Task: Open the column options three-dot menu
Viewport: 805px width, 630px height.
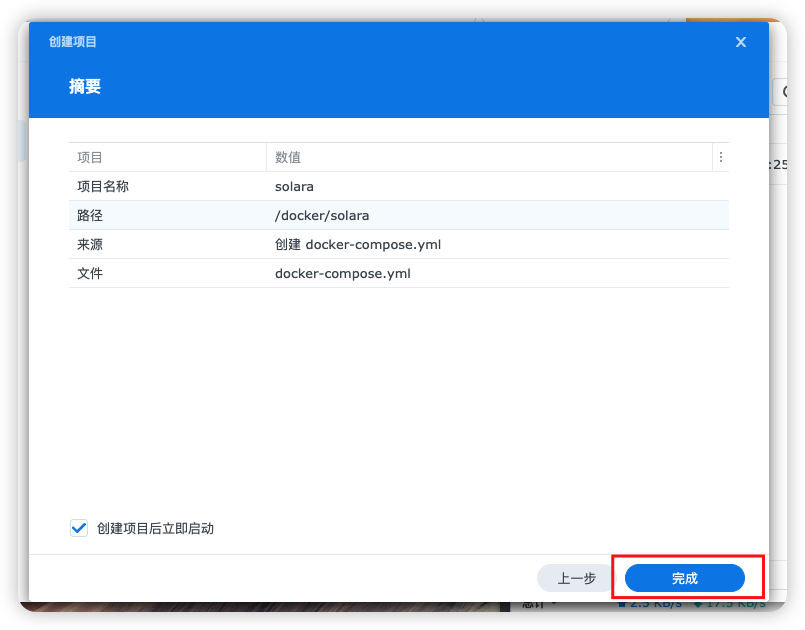Action: pyautogui.click(x=720, y=157)
